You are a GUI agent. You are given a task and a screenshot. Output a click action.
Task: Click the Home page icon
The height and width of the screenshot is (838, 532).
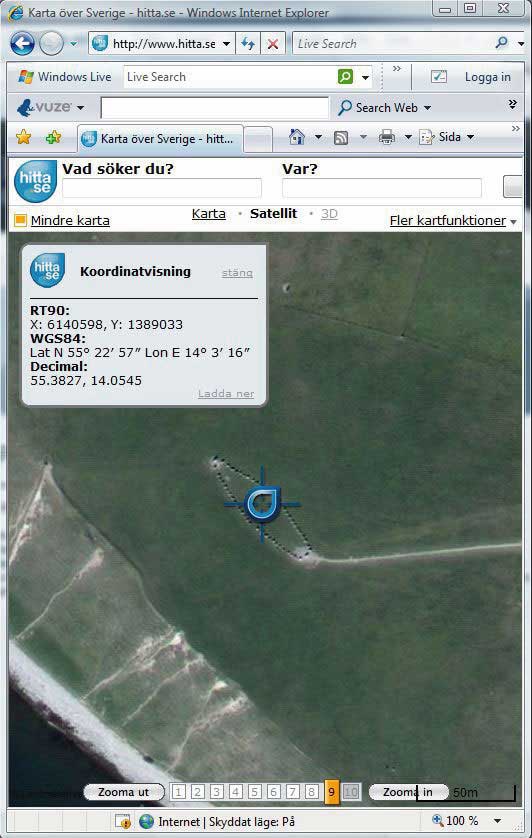point(297,137)
